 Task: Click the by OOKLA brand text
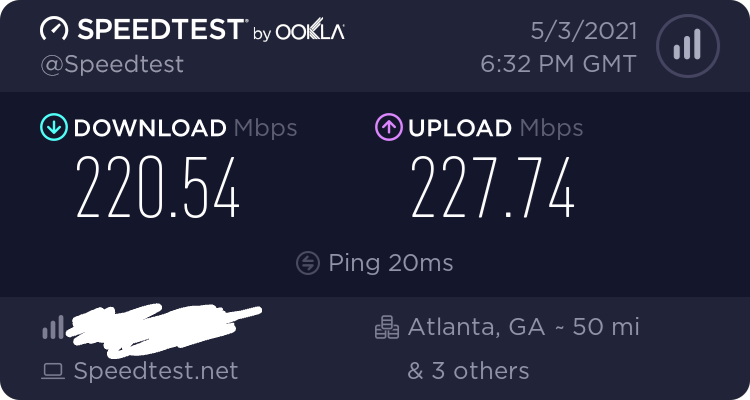pos(299,31)
